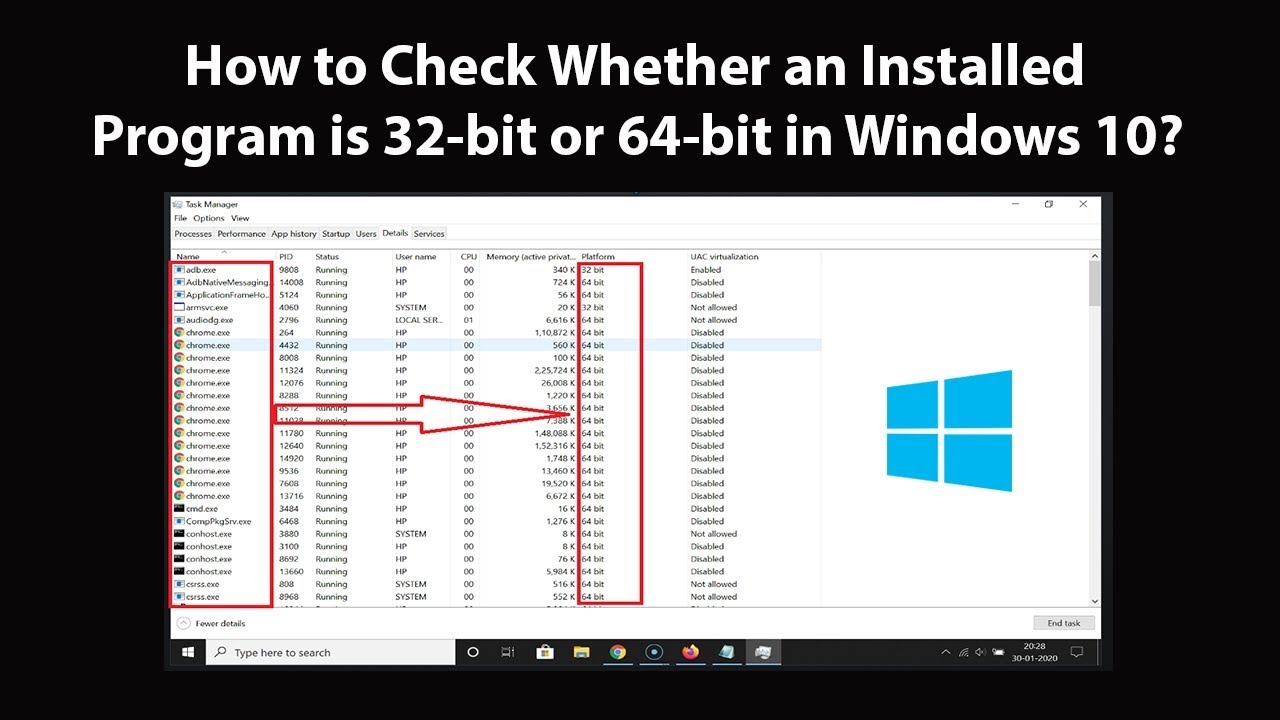Select conhost.exe row with PID 13660
This screenshot has width=1280, height=720.
tap(497, 572)
